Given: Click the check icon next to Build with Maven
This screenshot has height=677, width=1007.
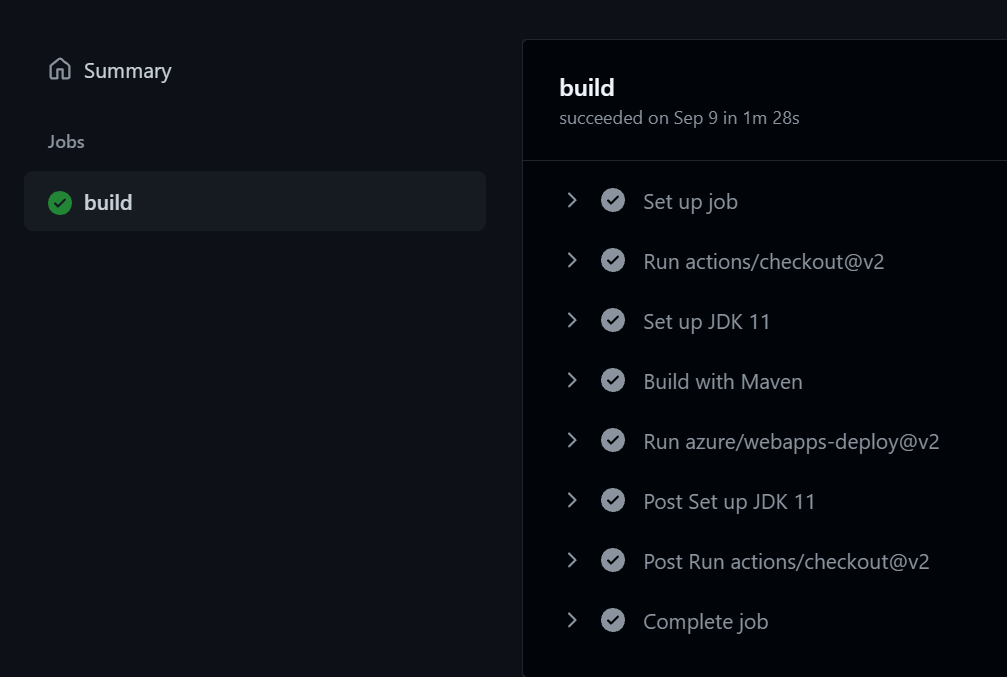Looking at the screenshot, I should pyautogui.click(x=613, y=380).
